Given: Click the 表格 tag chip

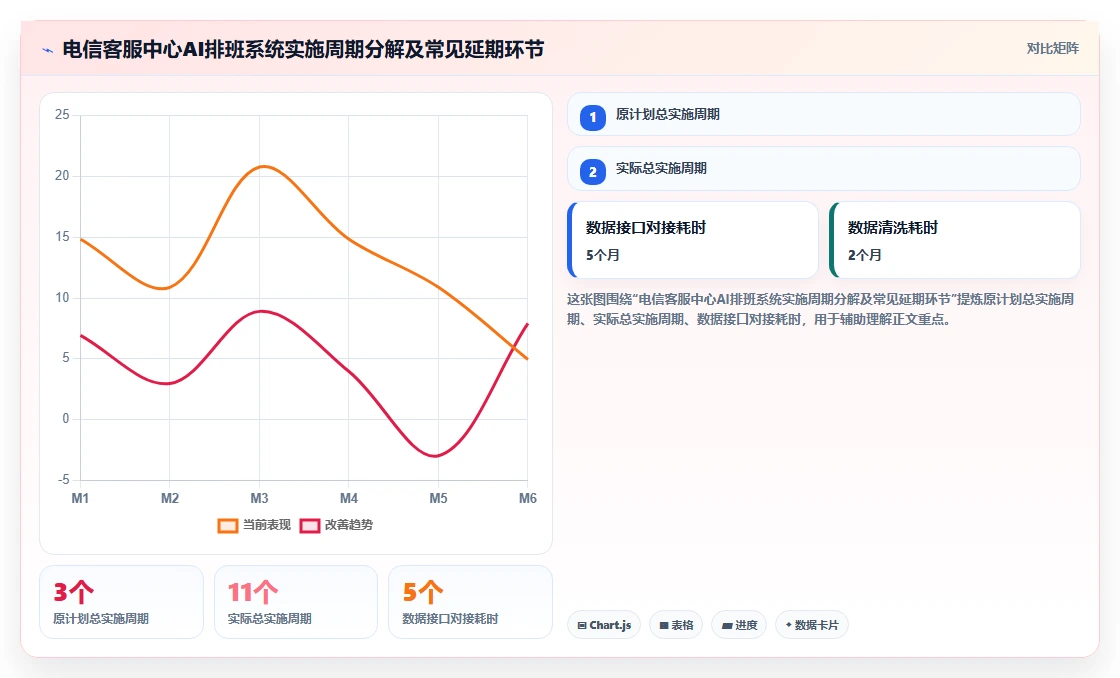Looking at the screenshot, I should (x=676, y=625).
